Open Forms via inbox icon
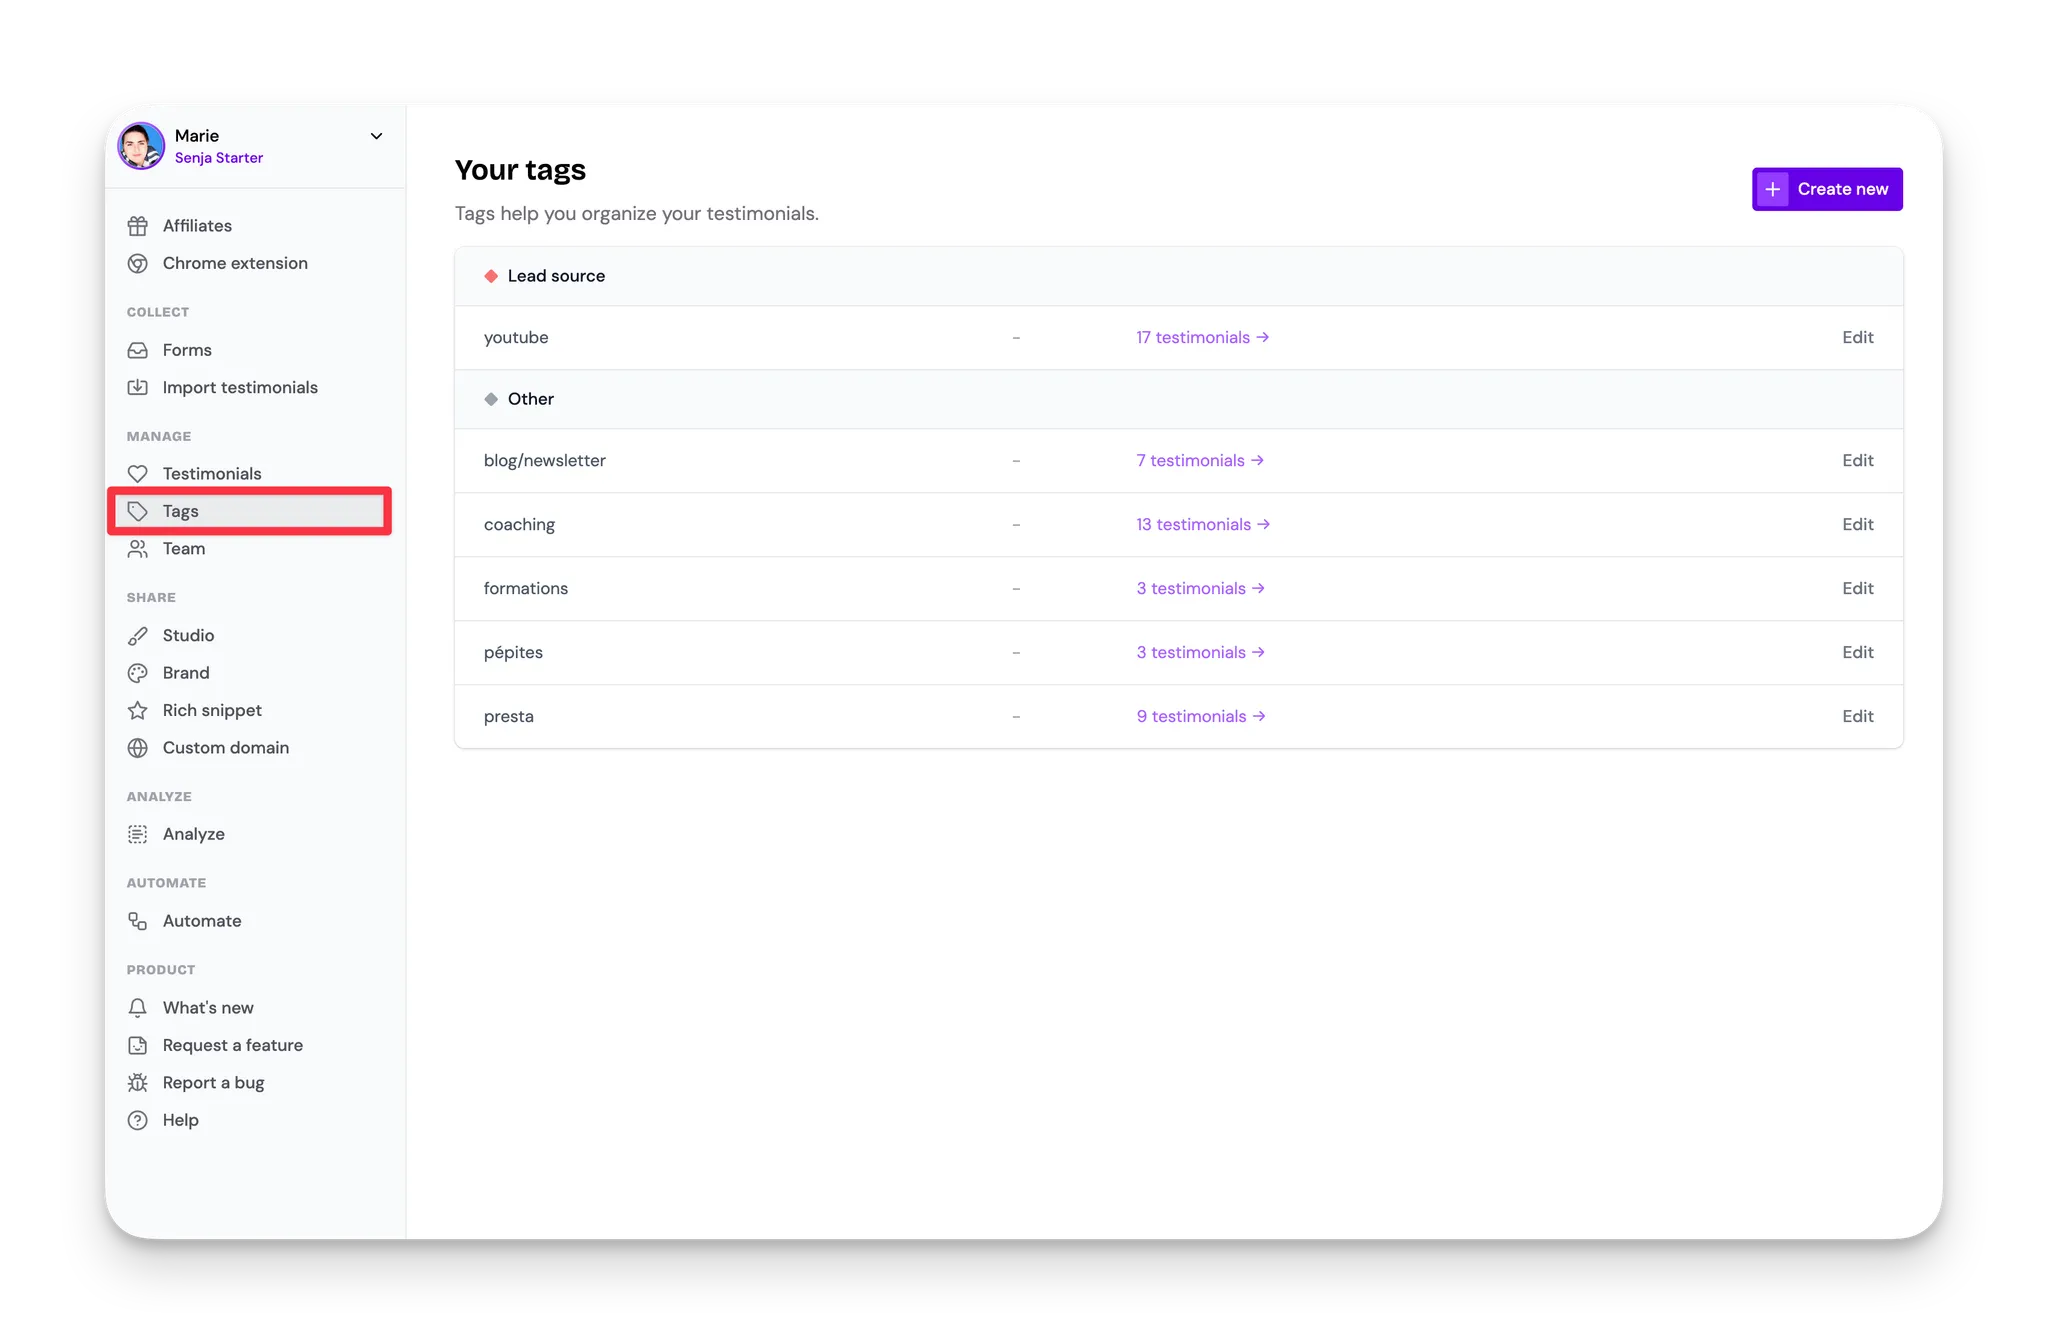Viewport: 2048px width, 1344px height. click(138, 350)
